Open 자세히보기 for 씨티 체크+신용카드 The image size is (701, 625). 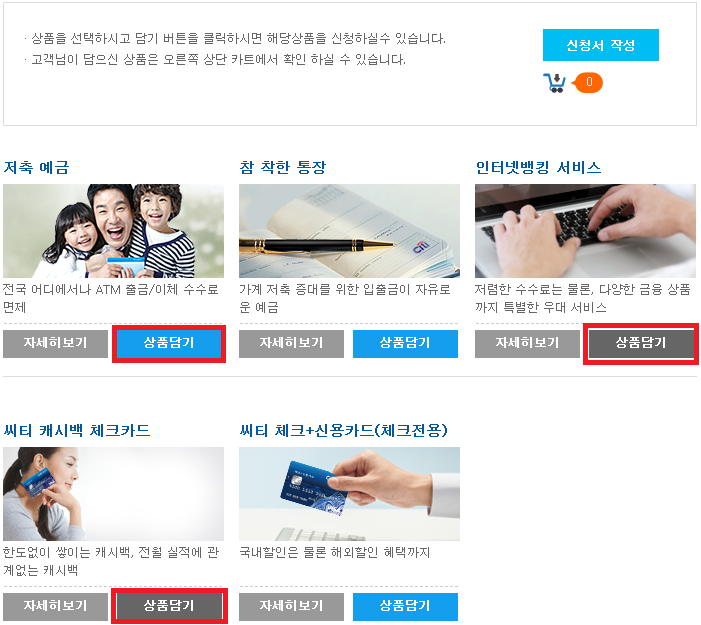click(x=291, y=606)
